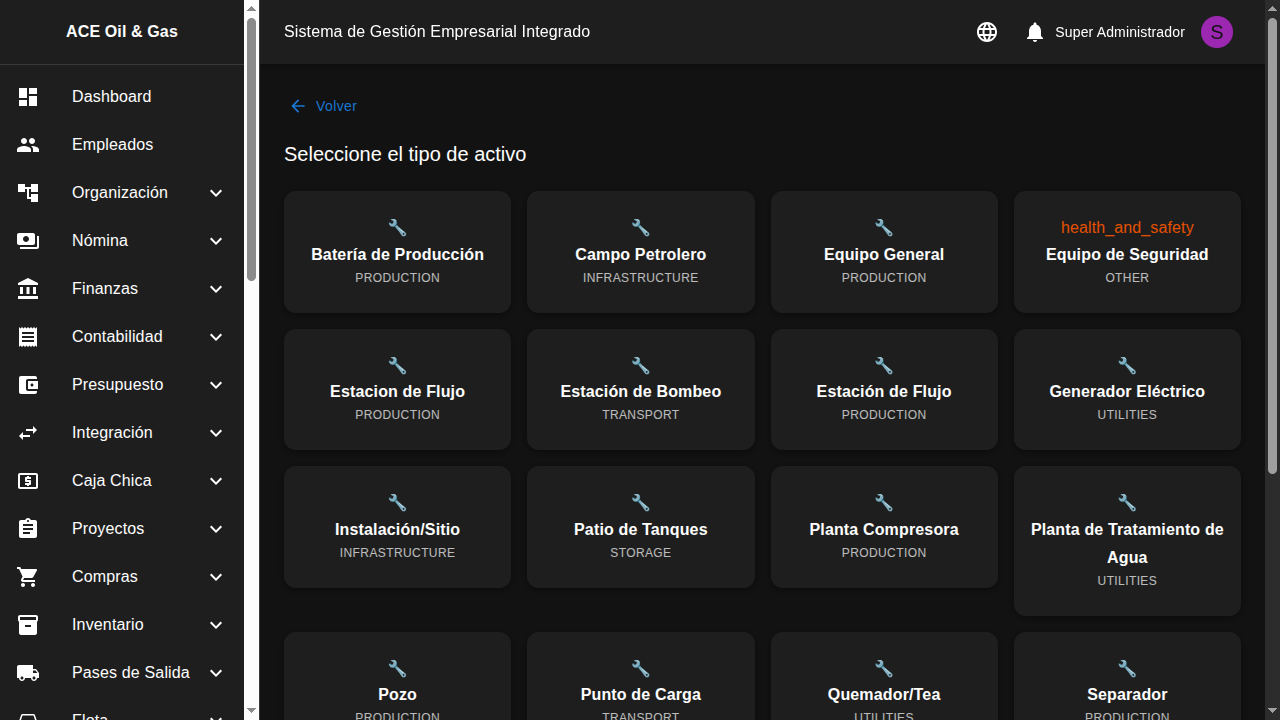Select the Batería de Producción asset card
Viewport: 1280px width, 720px height.
pos(397,252)
